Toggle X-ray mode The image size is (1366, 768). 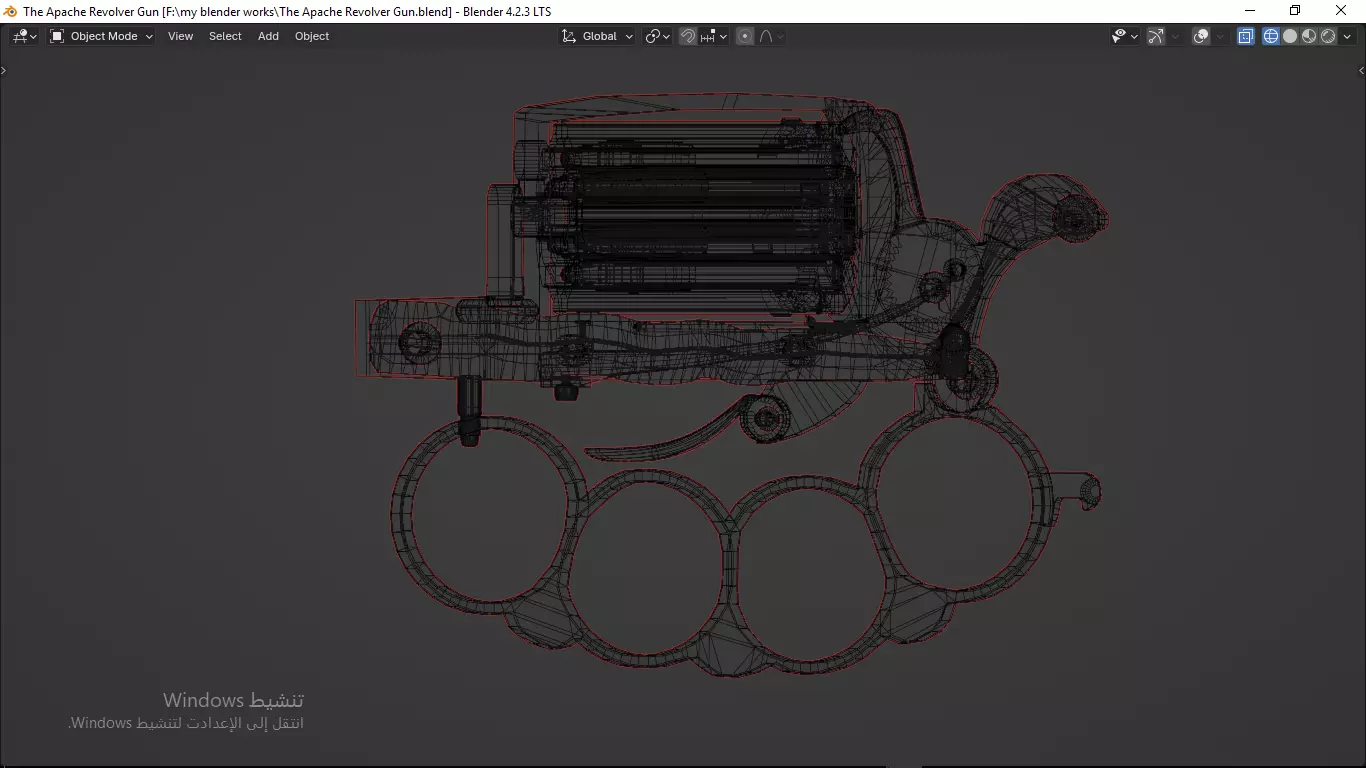coord(1246,36)
